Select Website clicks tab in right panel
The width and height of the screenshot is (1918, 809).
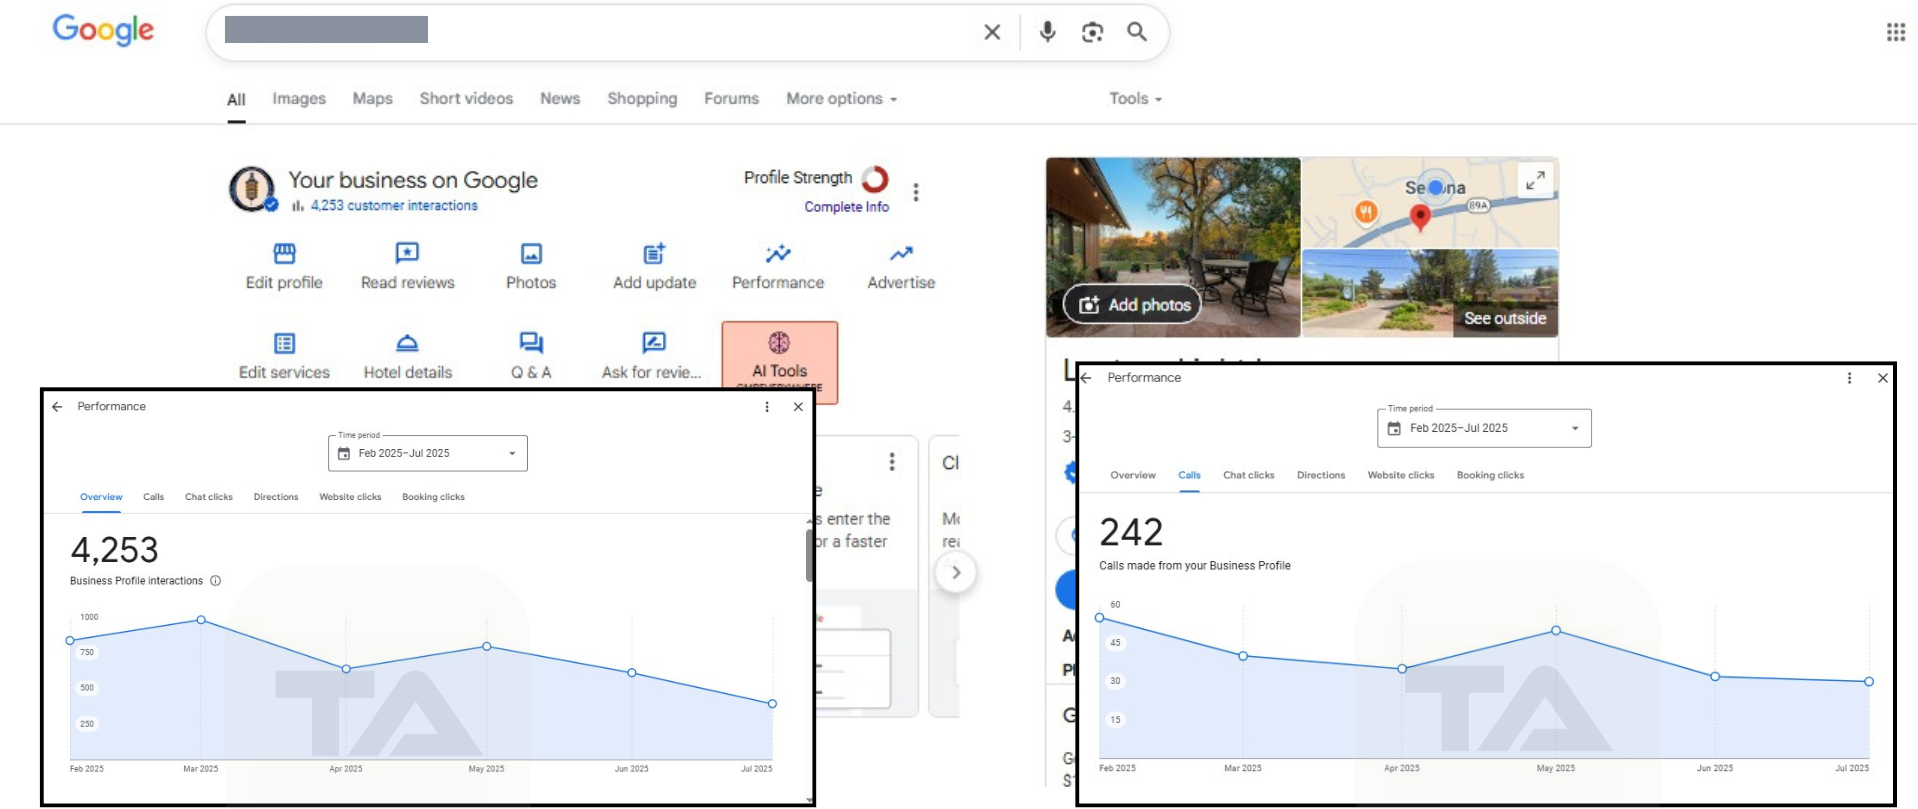click(1400, 475)
